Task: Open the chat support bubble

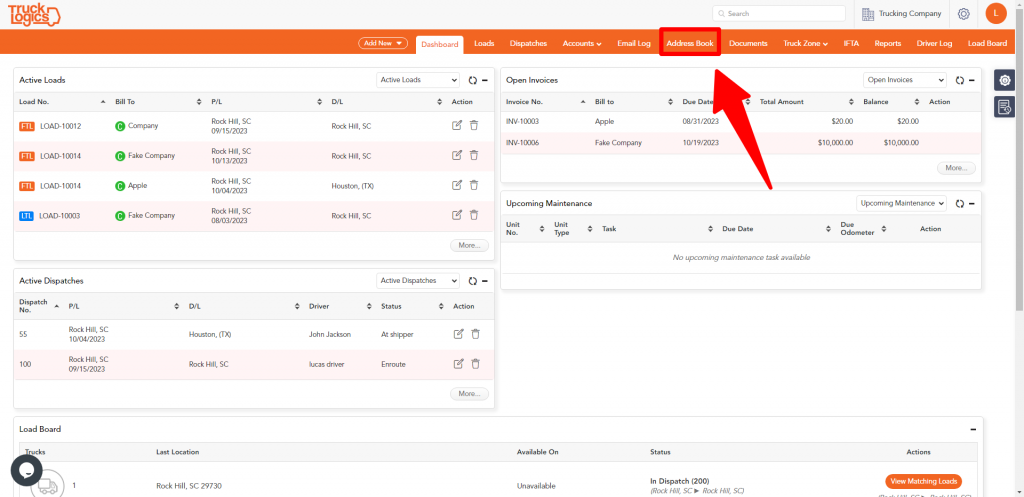Action: click(x=27, y=470)
